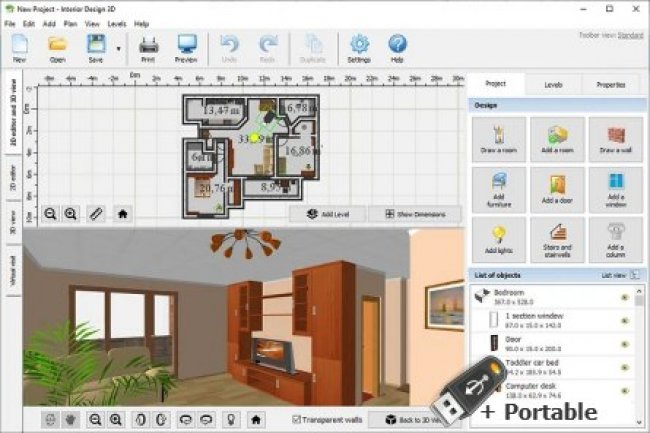Click the Redo toolbar icon
650x433 pixels.
[267, 48]
